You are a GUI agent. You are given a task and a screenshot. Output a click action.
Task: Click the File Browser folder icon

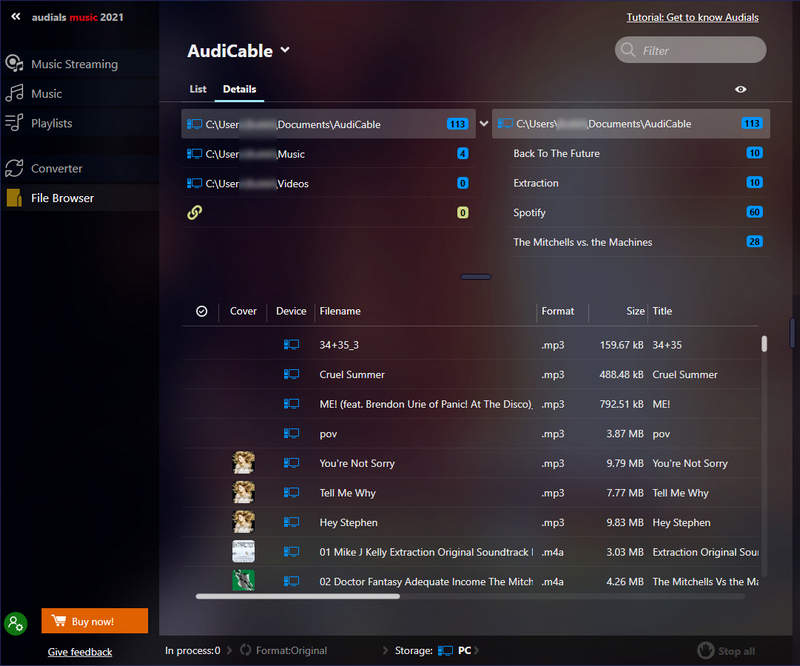click(14, 198)
